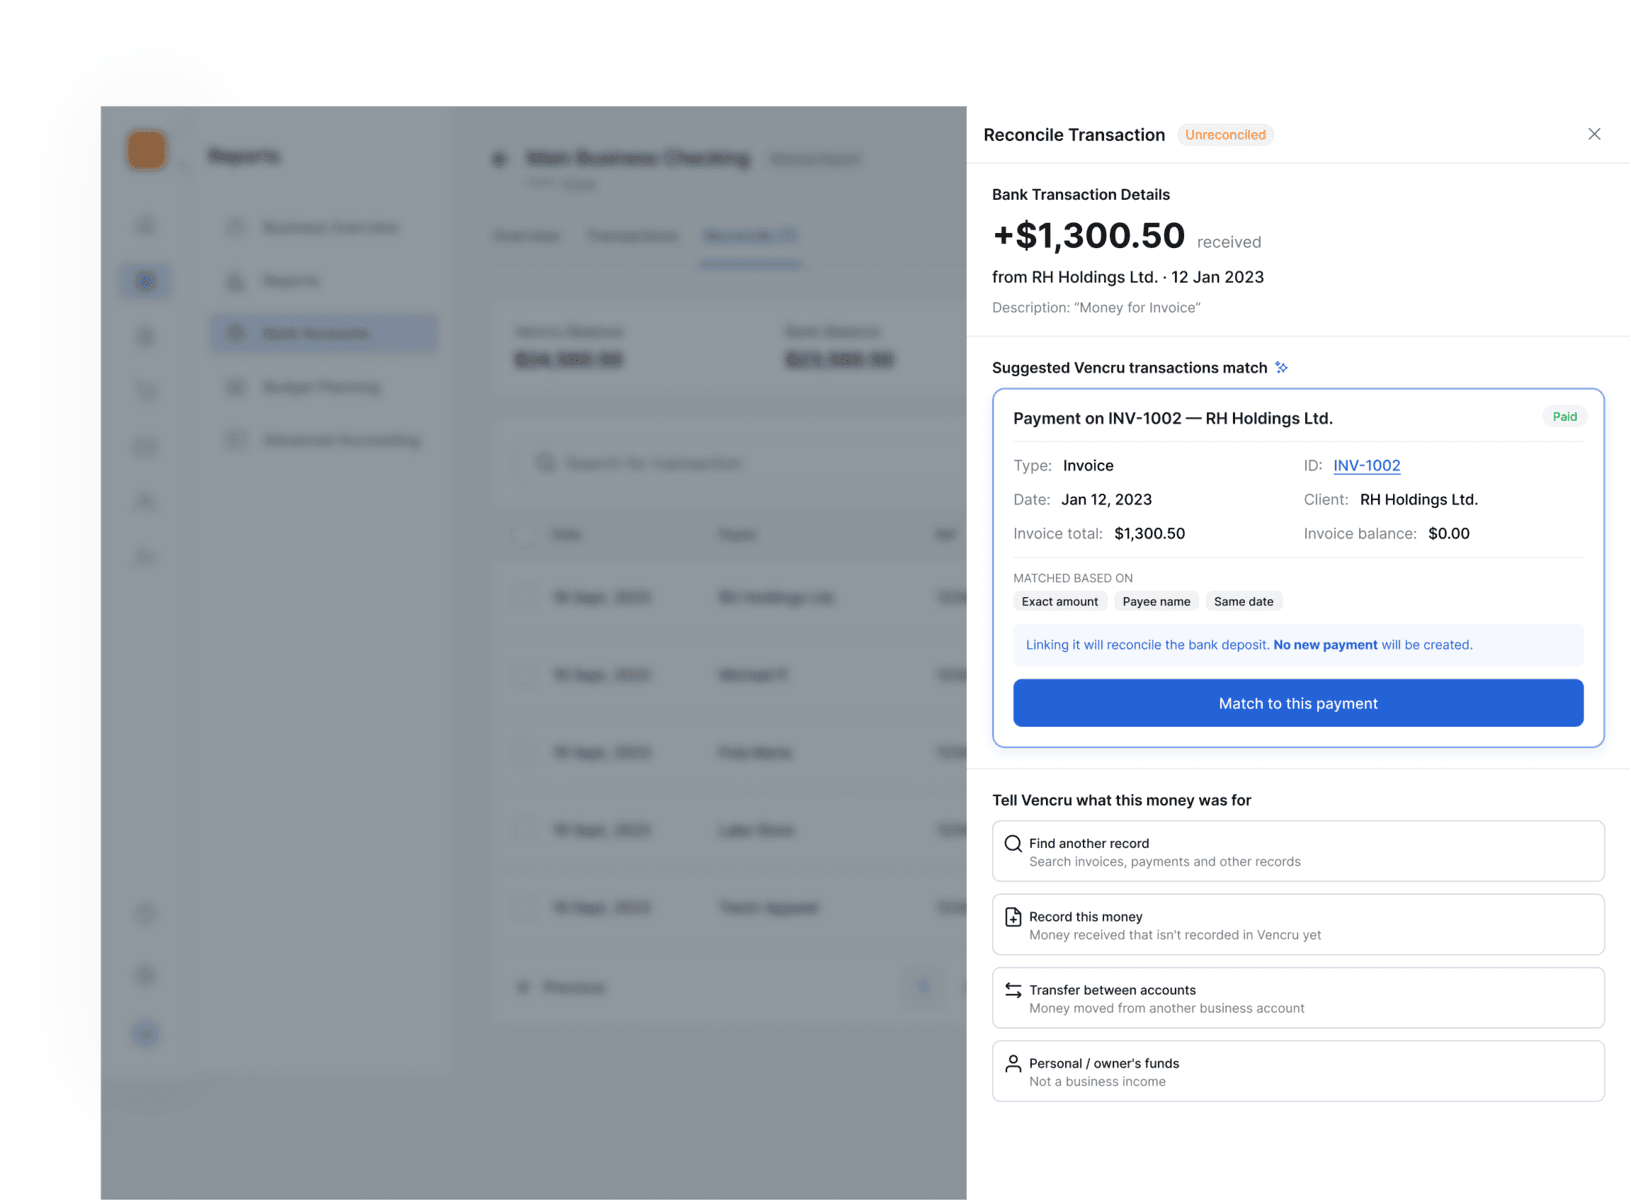Click the Same date chip
Screen dimensions: 1631x1200
1243,601
